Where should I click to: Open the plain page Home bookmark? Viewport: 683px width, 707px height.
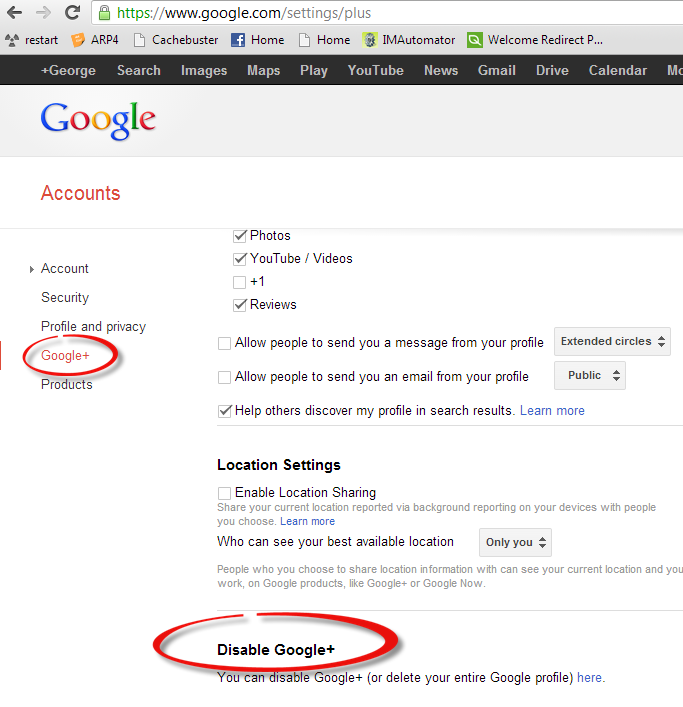pyautogui.click(x=325, y=40)
